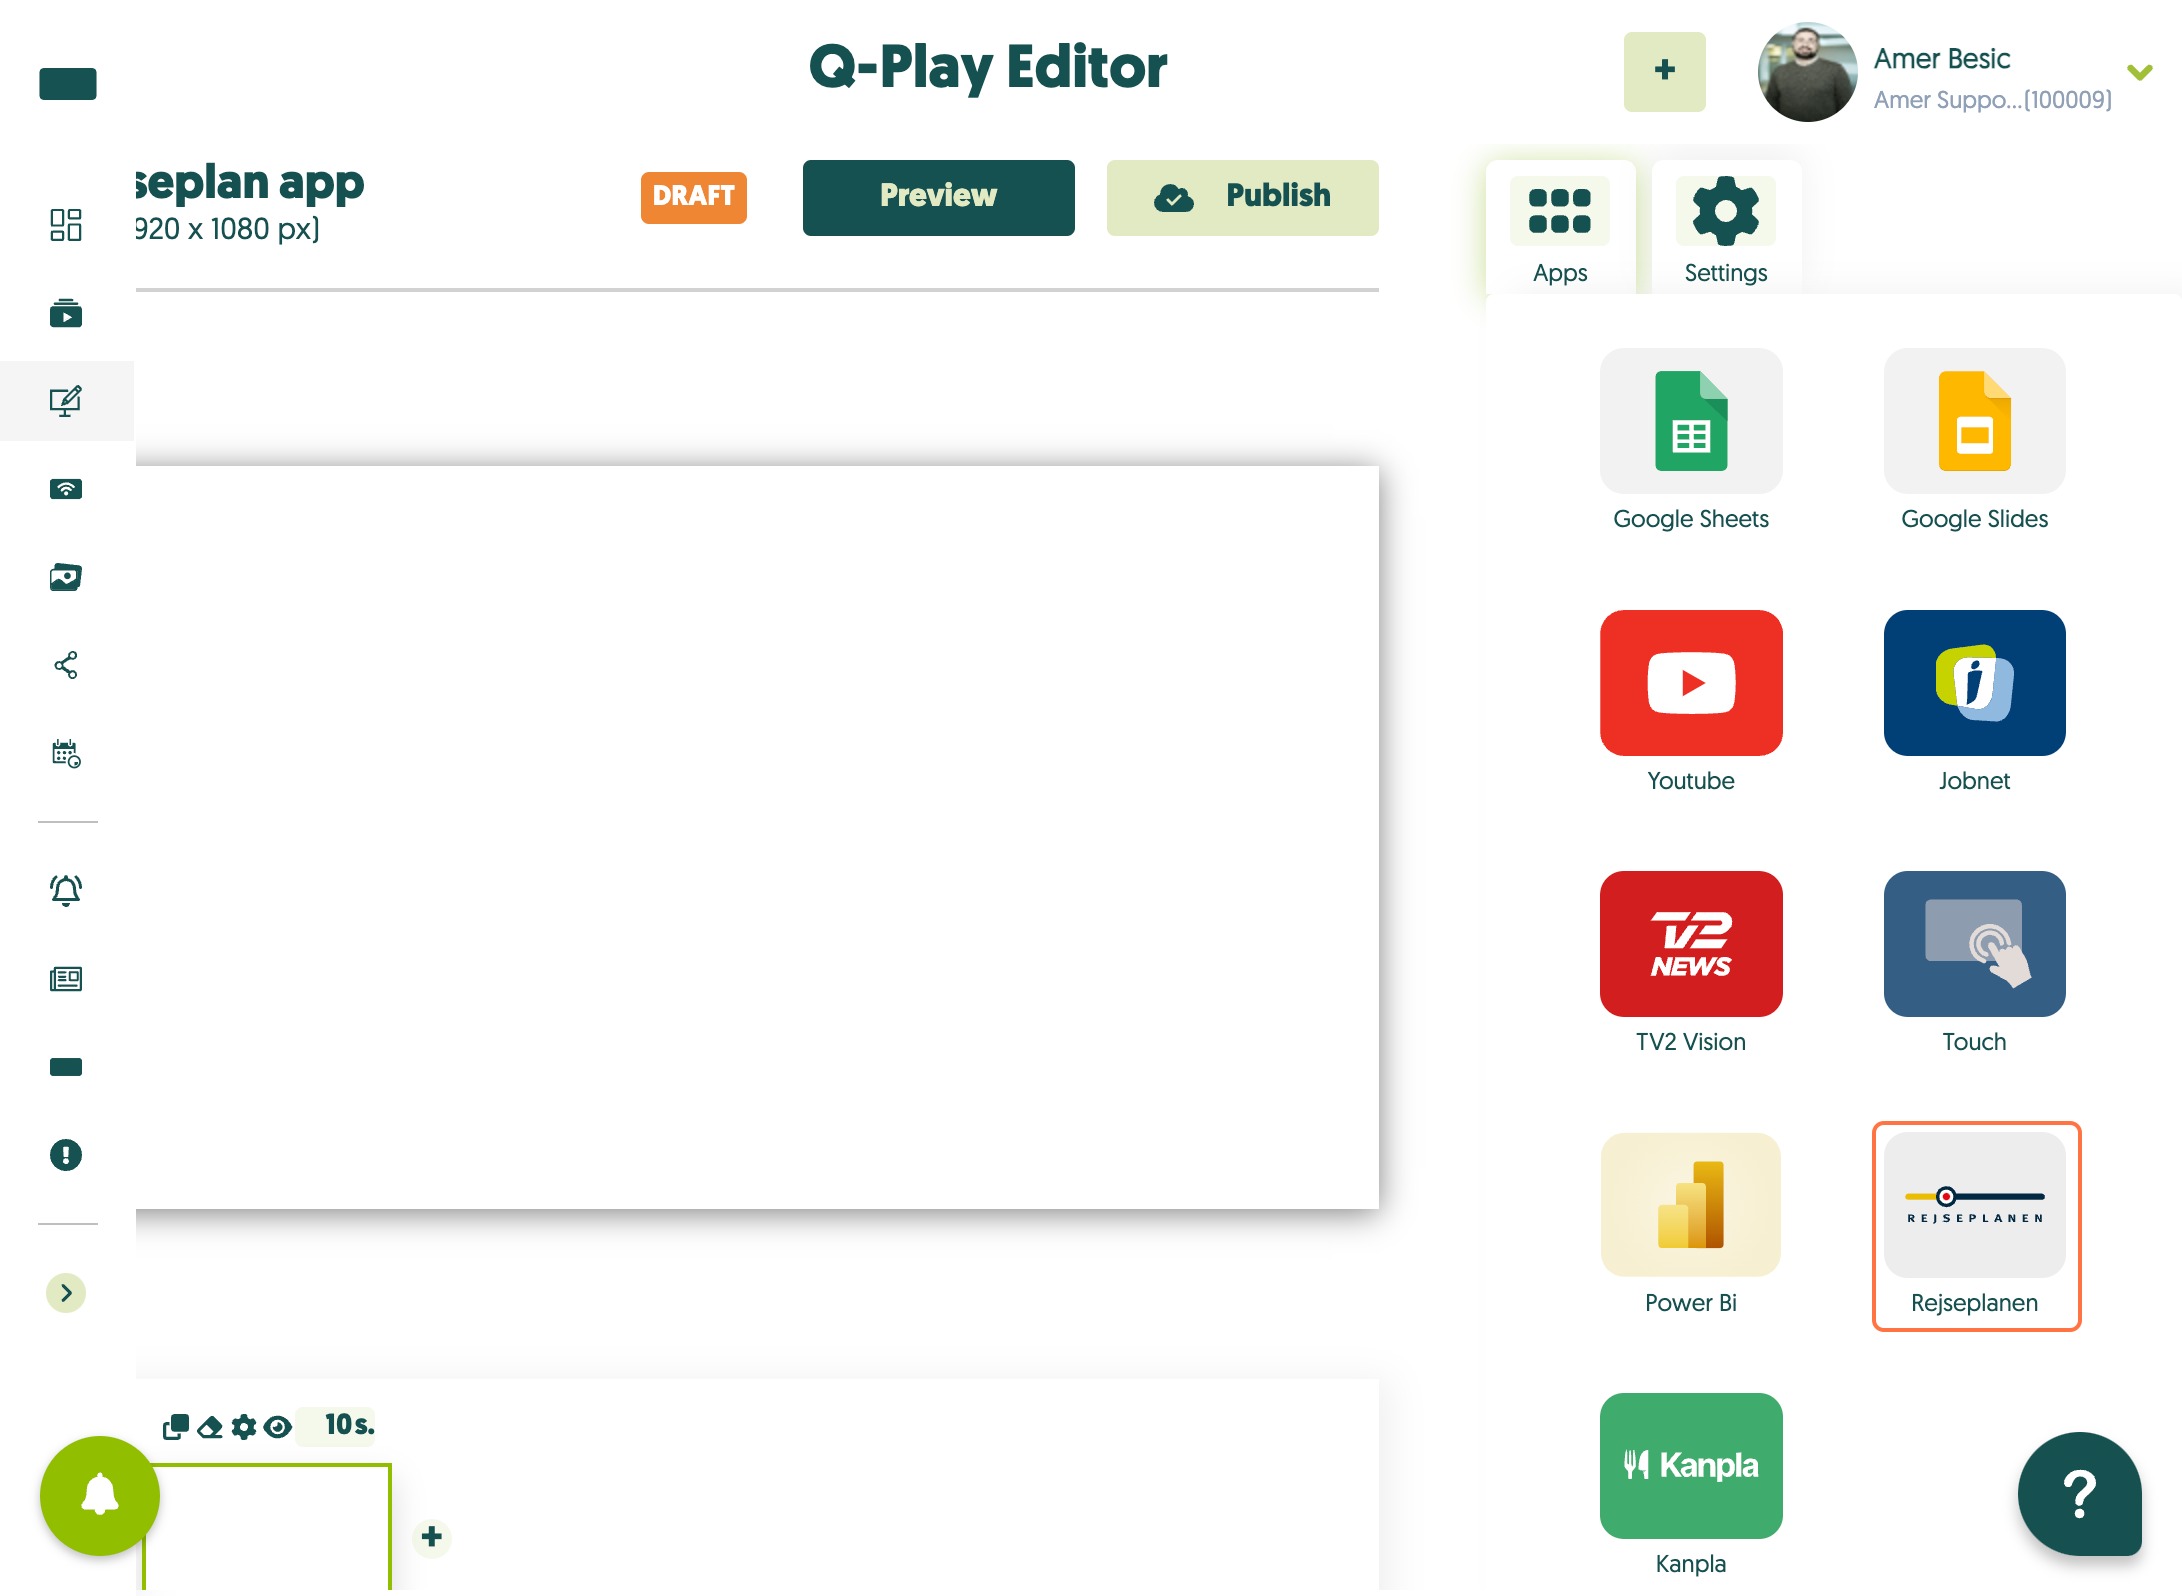Viewport: 2182px width, 1596px height.
Task: Click the Preview button
Action: [938, 197]
